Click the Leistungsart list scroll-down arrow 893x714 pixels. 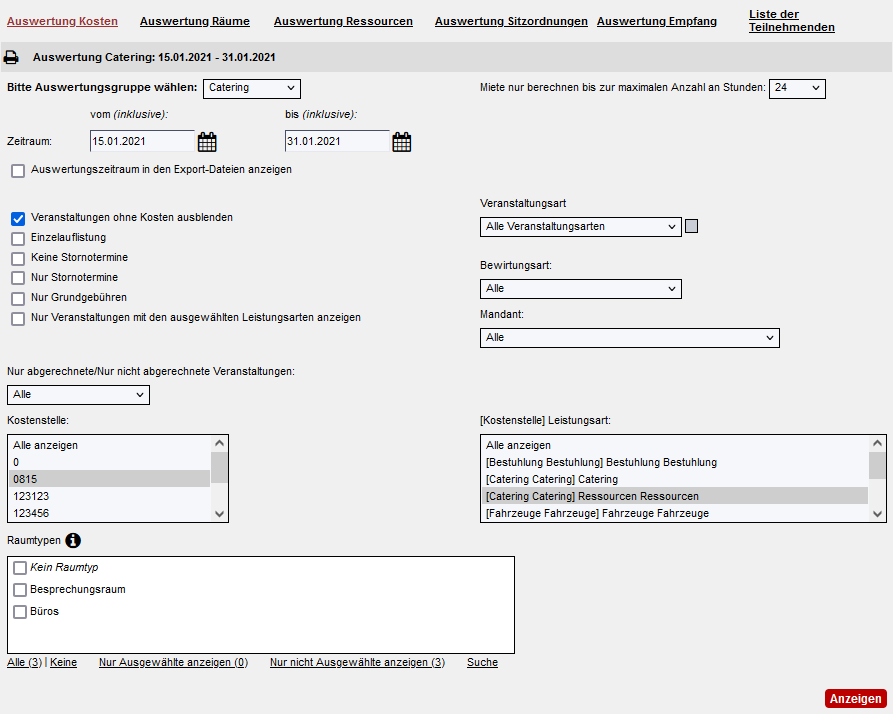tap(877, 514)
